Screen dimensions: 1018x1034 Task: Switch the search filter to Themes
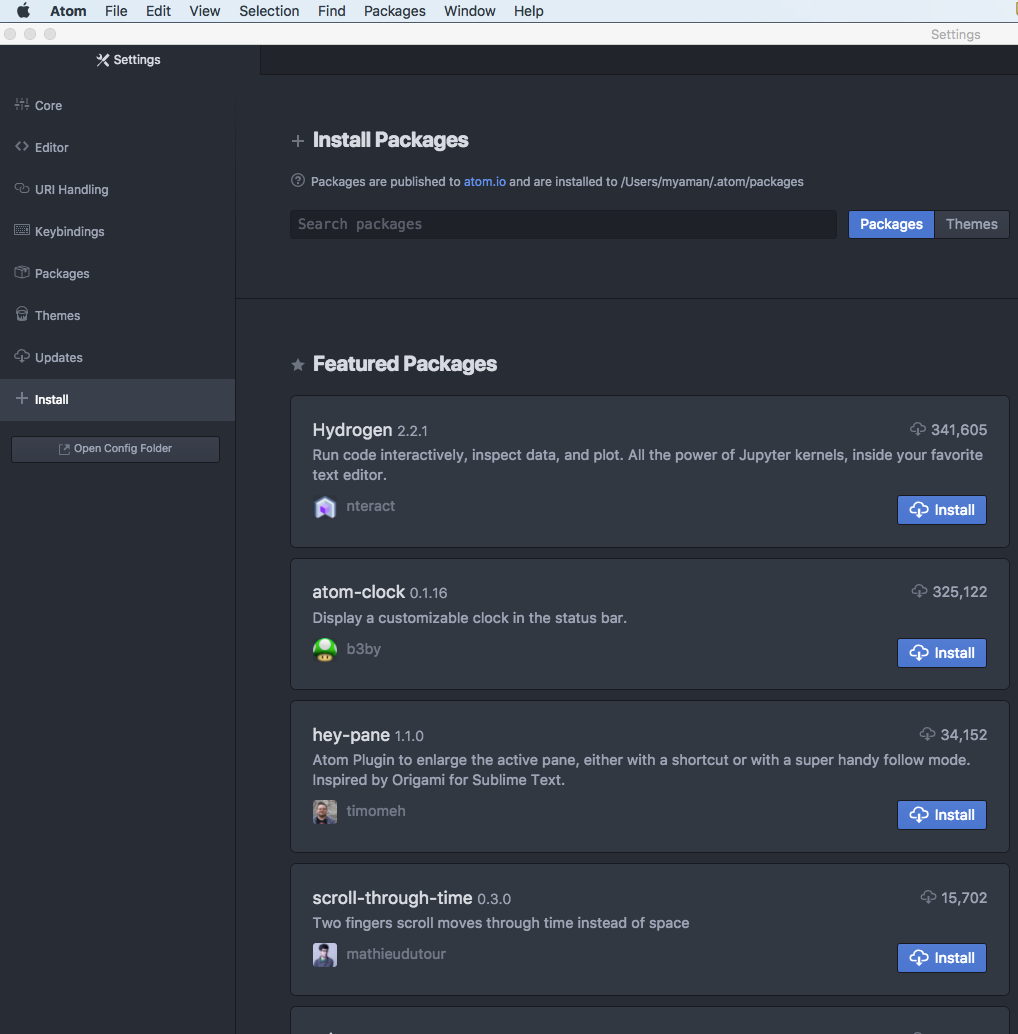(x=971, y=224)
